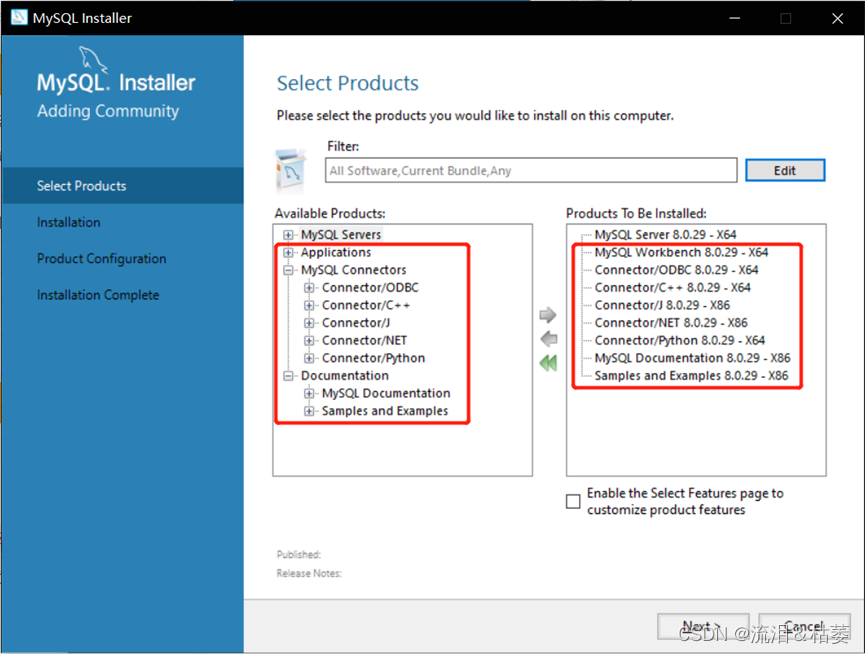Expand the Connector/J node

tap(309, 323)
